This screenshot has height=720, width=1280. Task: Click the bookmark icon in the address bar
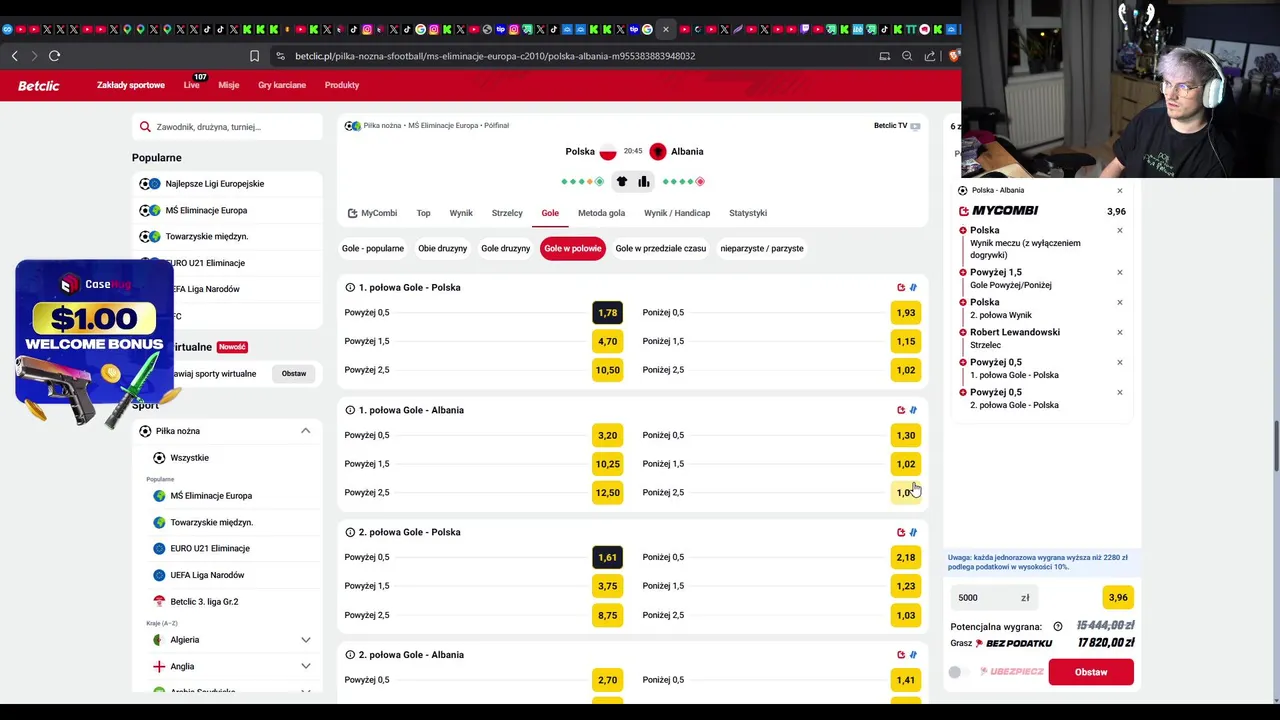[254, 56]
